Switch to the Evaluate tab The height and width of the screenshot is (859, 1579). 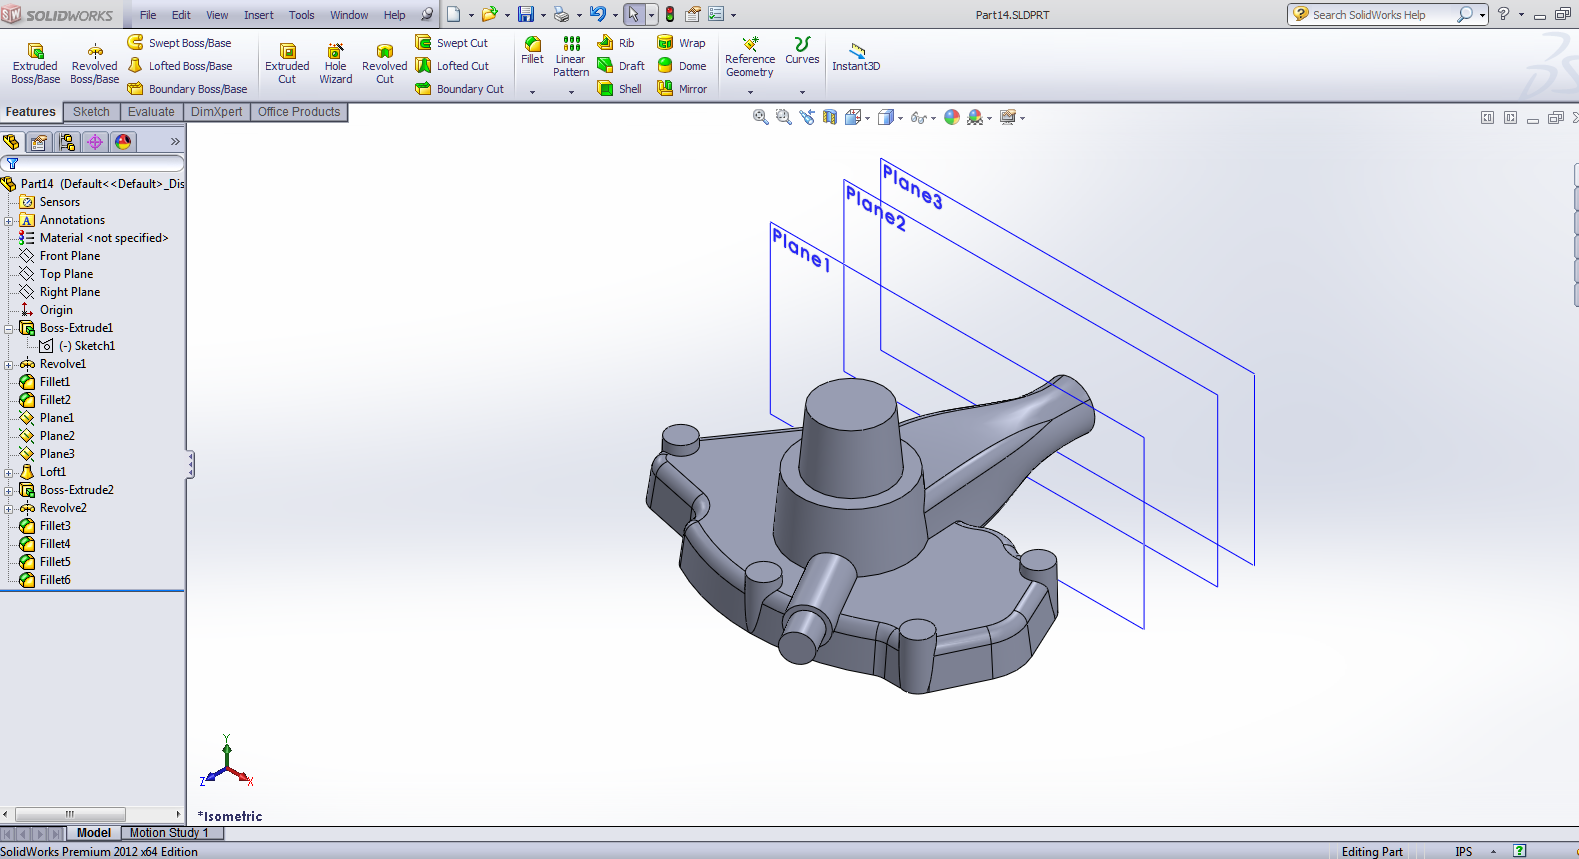coord(151,112)
